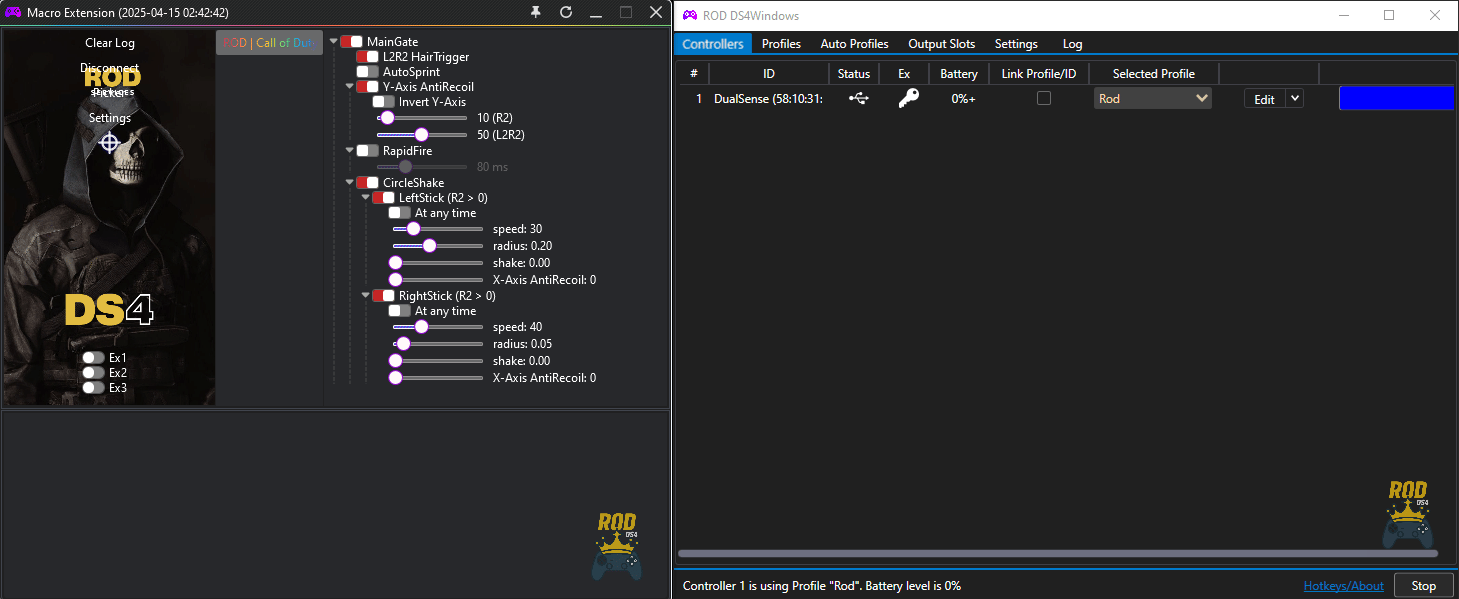The height and width of the screenshot is (599, 1459).
Task: Enable the AutoSprint switch
Action: coord(367,72)
